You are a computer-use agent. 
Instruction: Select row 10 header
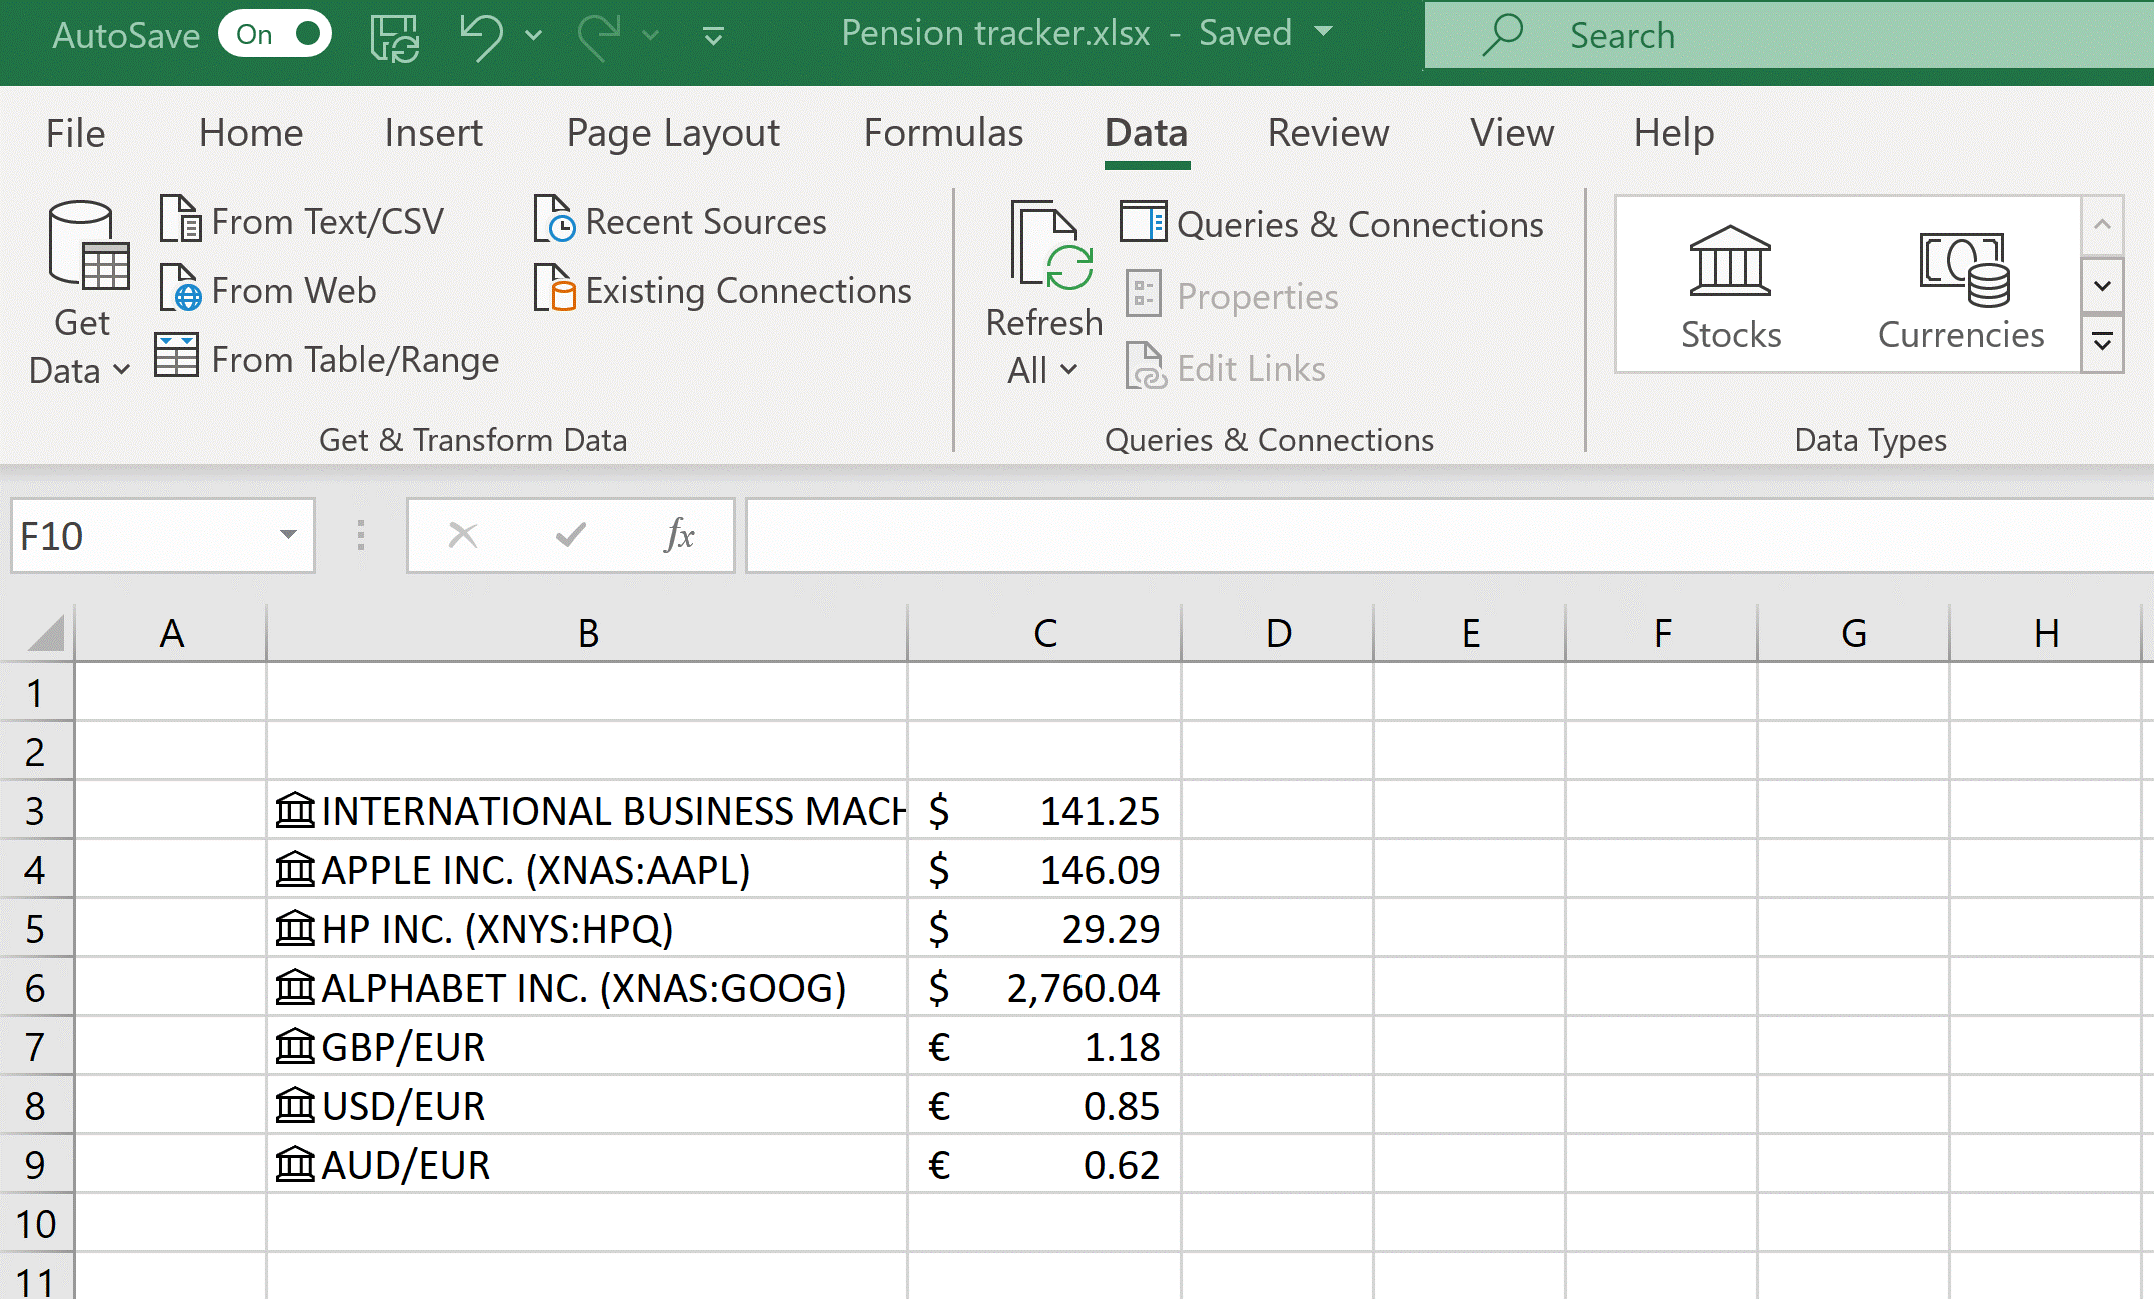[x=36, y=1223]
